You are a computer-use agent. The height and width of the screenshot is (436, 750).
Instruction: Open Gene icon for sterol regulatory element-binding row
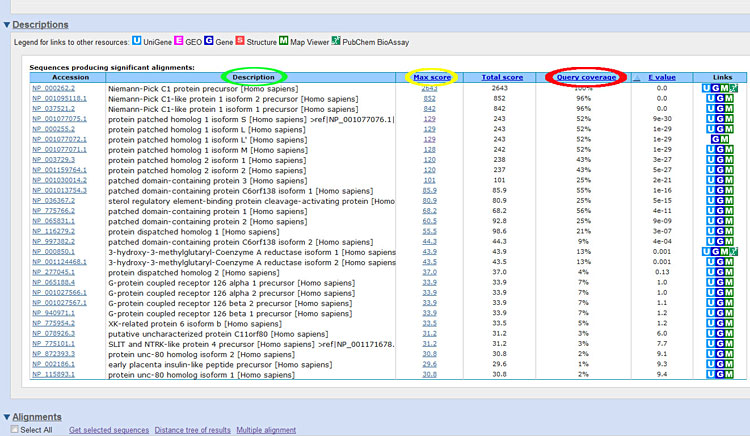point(720,201)
